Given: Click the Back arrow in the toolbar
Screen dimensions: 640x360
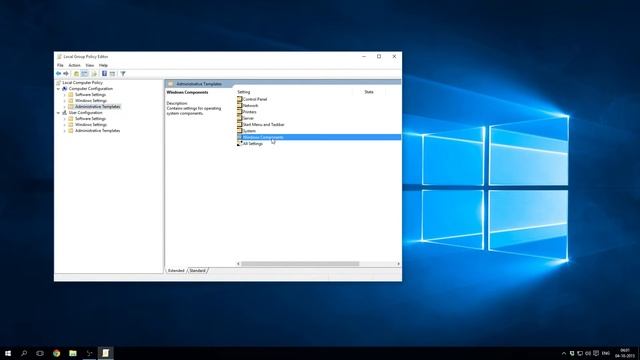Looking at the screenshot, I should 58,73.
